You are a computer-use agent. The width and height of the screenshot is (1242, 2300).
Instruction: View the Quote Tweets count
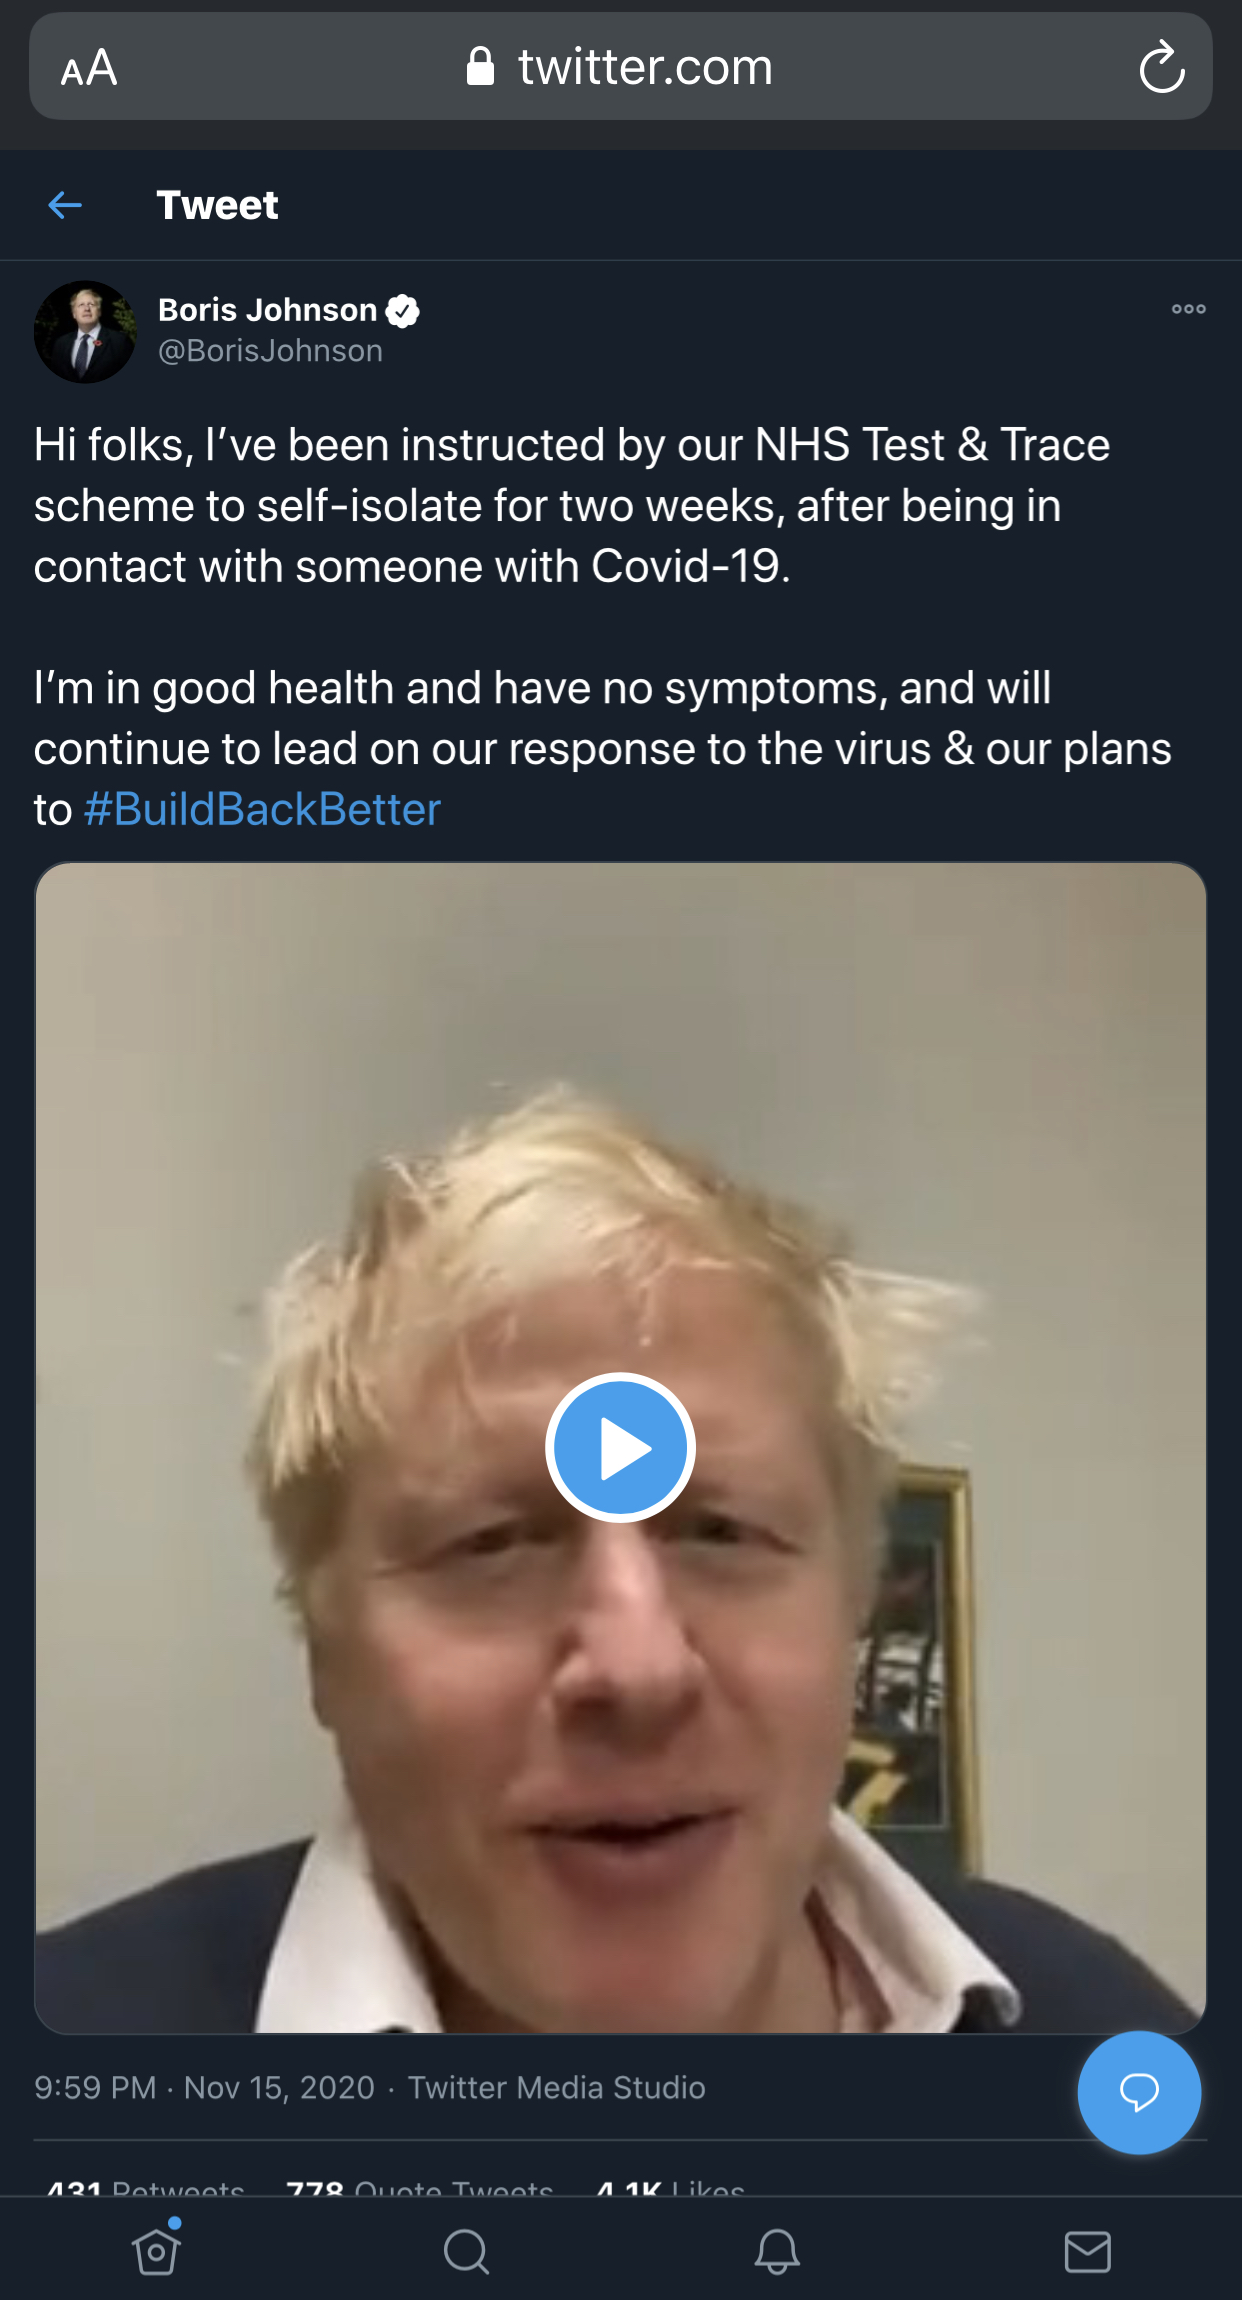tap(420, 2188)
